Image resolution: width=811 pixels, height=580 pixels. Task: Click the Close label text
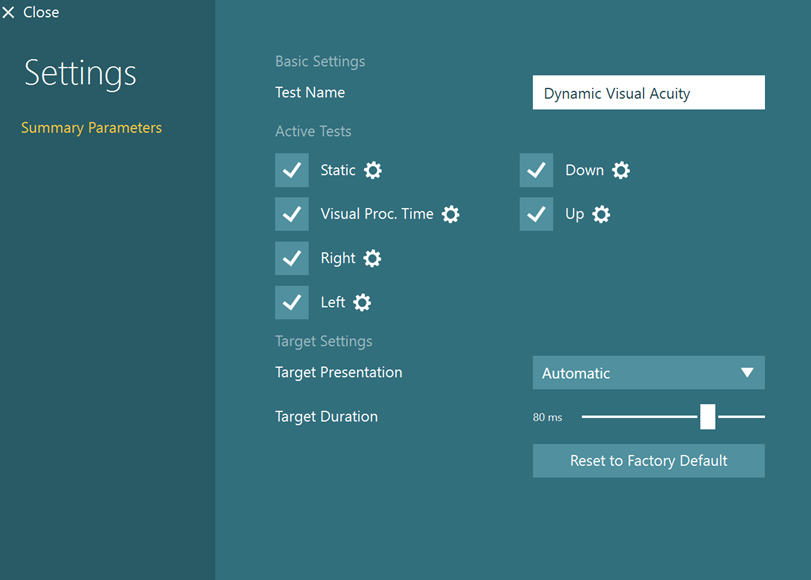click(x=41, y=12)
